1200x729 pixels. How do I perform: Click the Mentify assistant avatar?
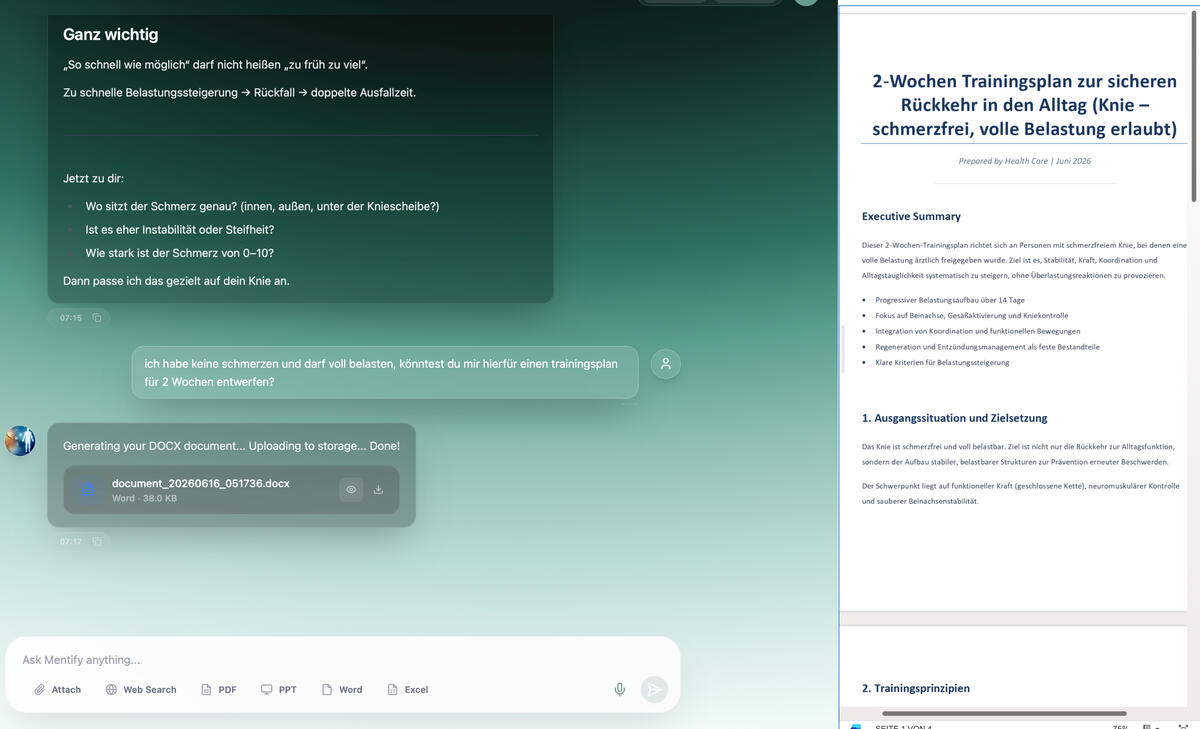click(20, 441)
